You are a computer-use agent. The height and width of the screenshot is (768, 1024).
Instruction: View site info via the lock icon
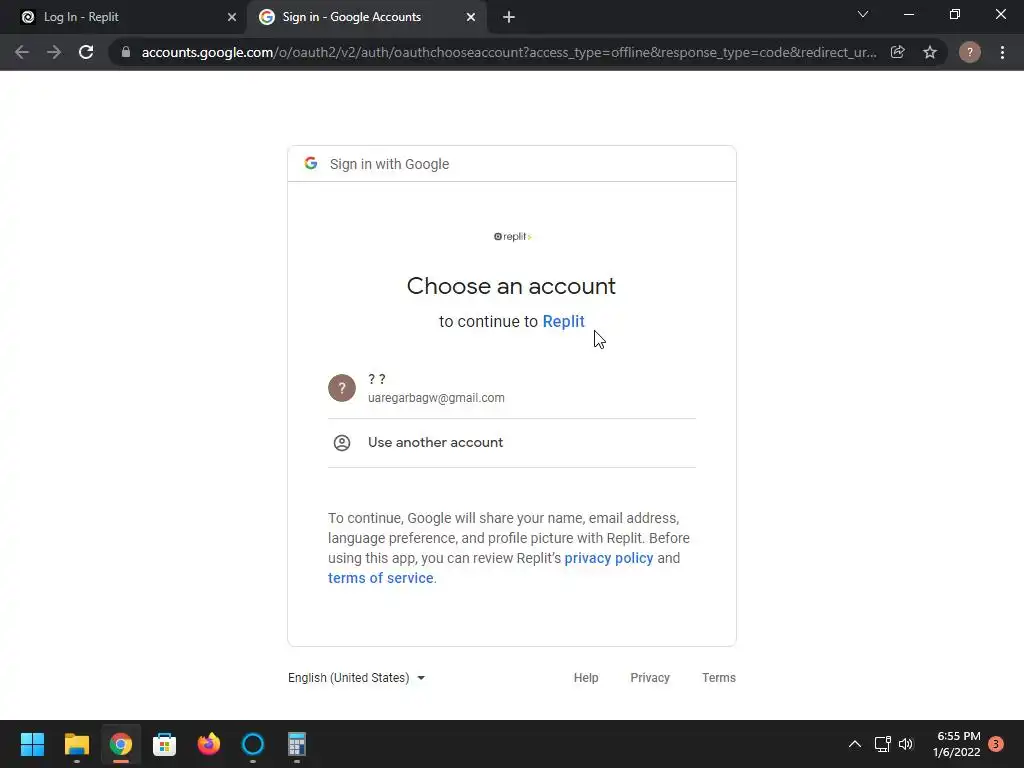coord(126,52)
